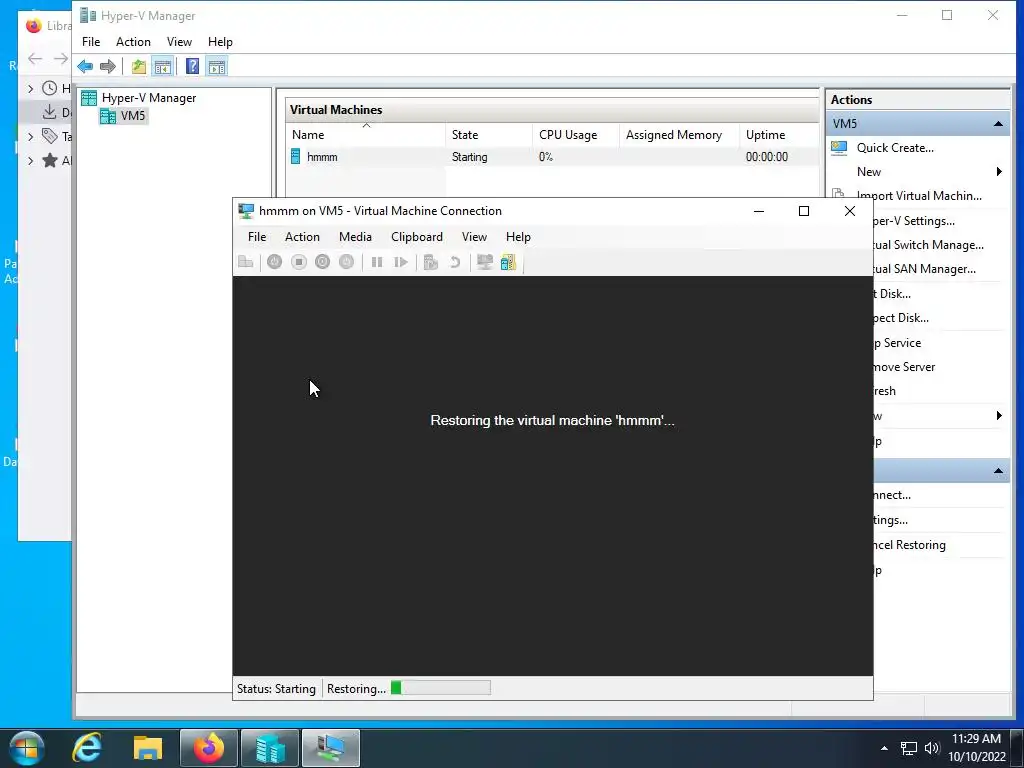Click colored rightmost icon in VM Connection toolbar
The height and width of the screenshot is (768, 1024).
508,262
